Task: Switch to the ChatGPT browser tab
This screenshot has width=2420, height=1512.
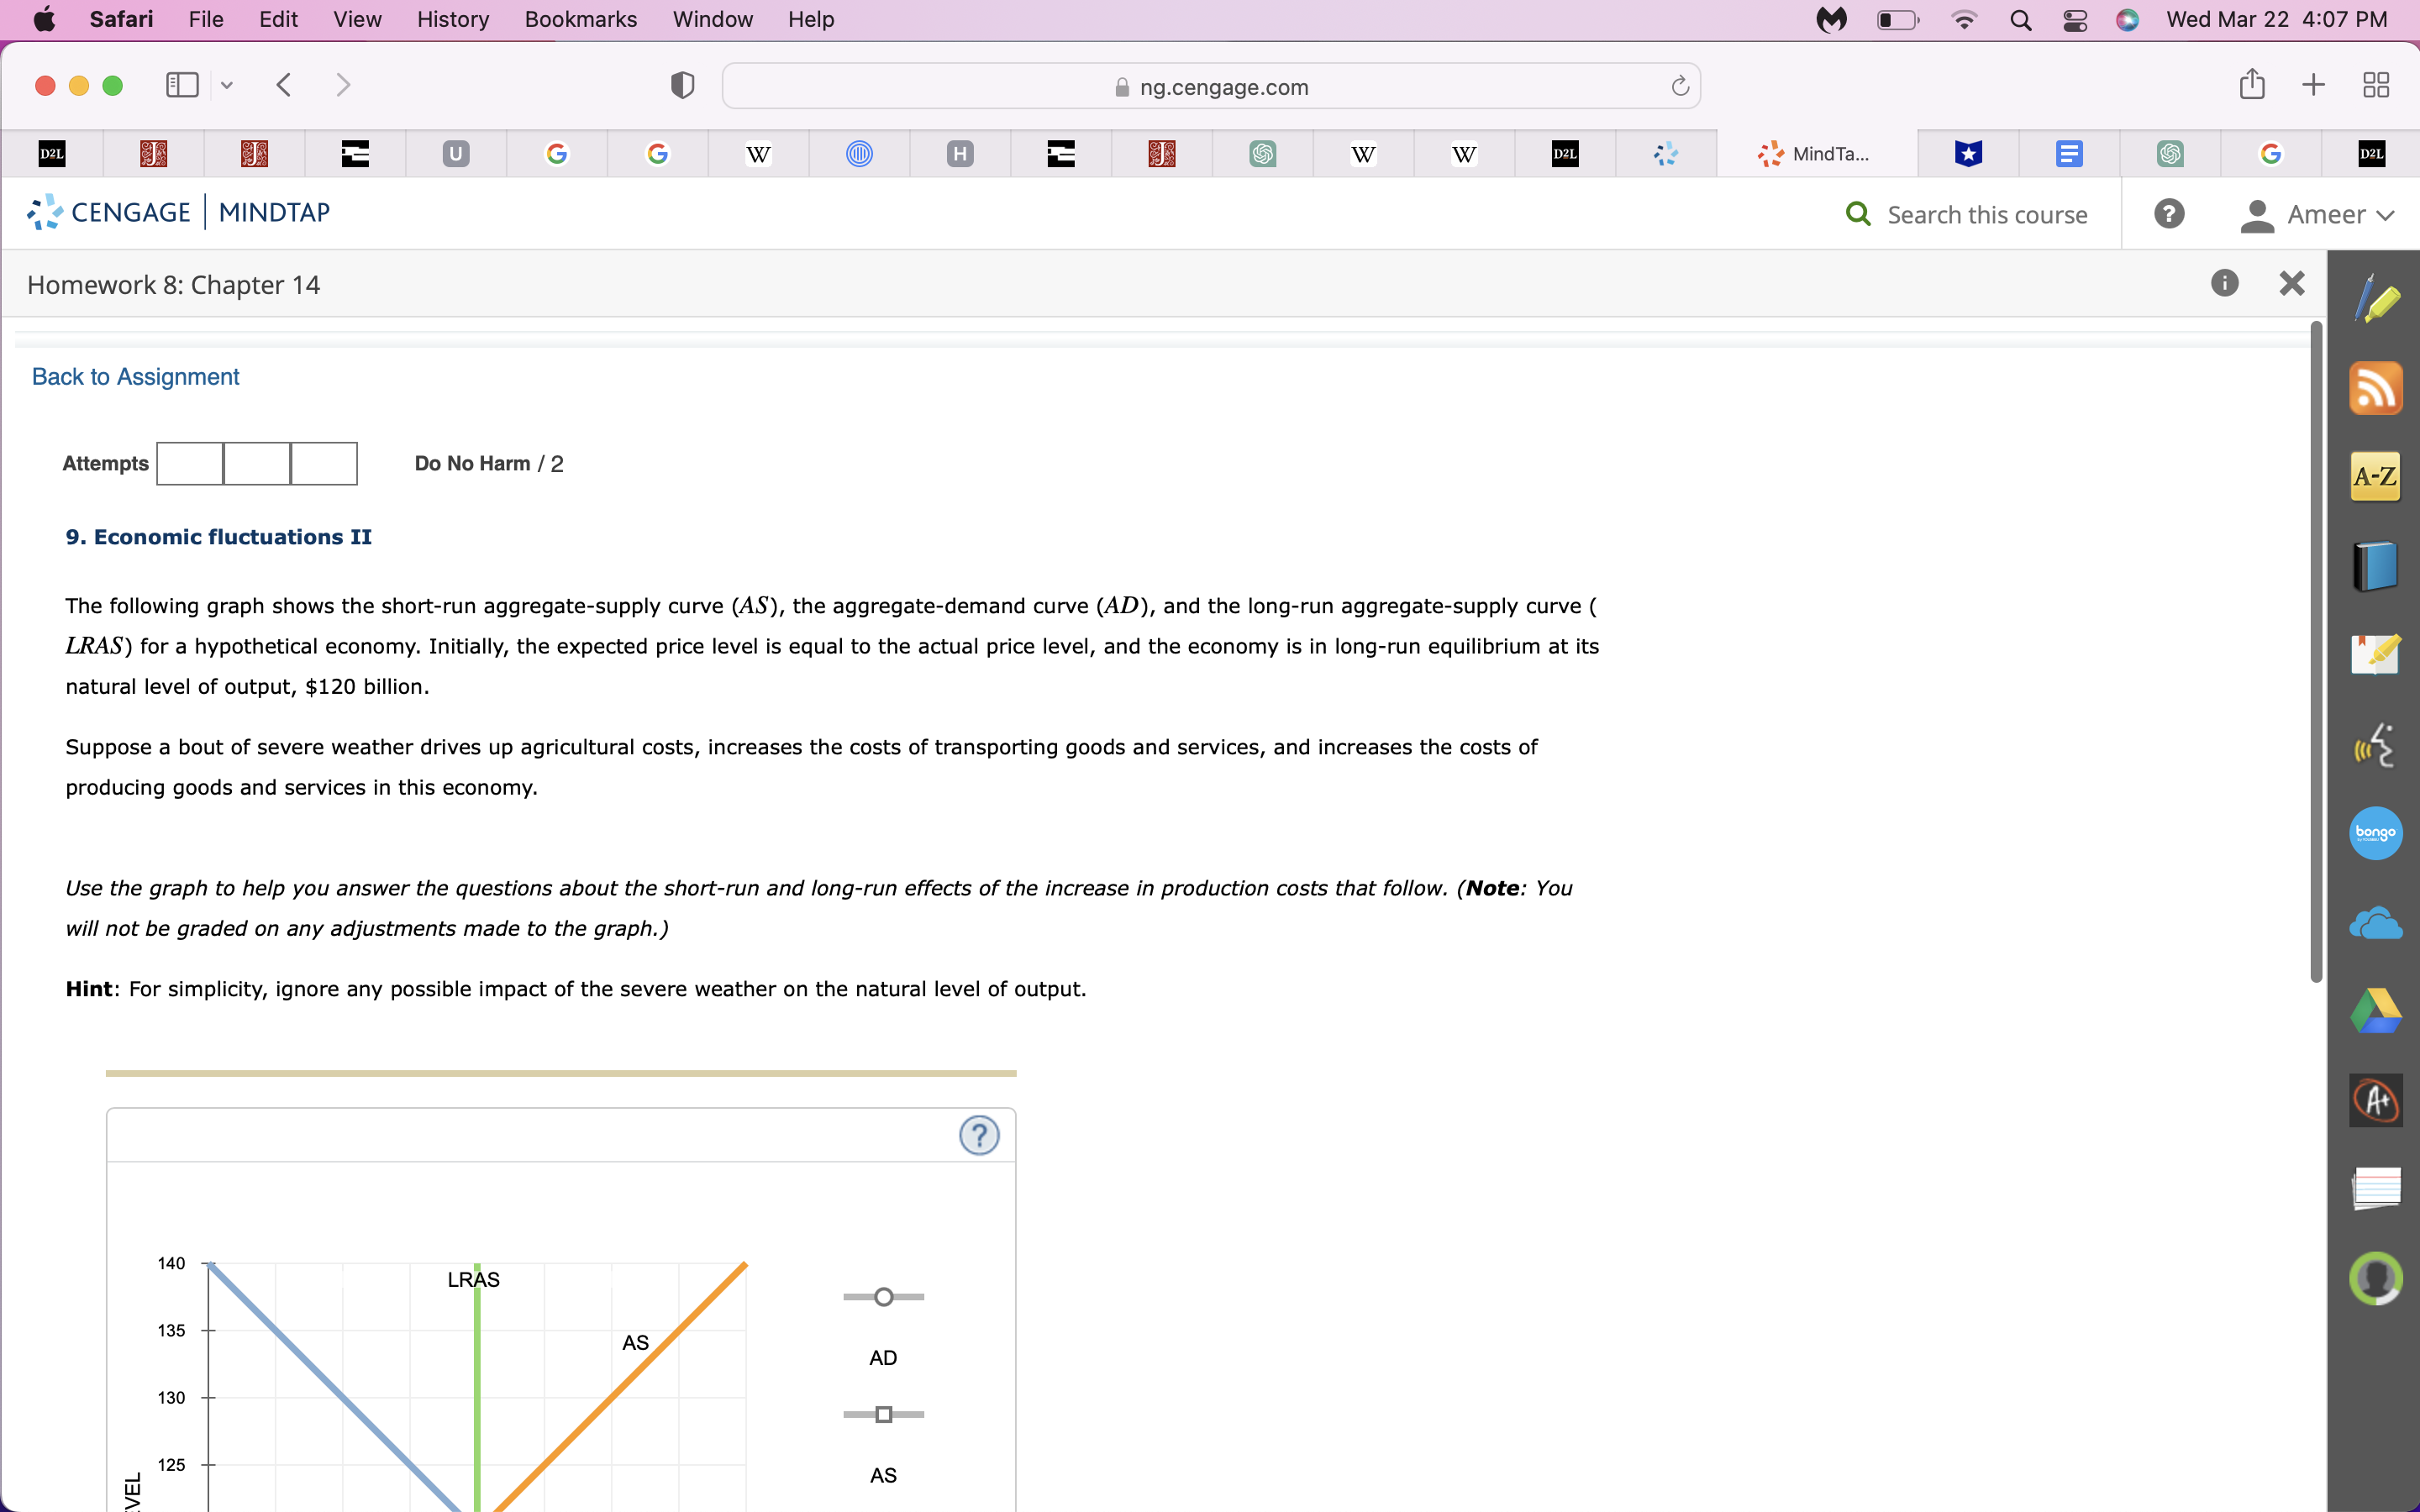Action: pyautogui.click(x=1262, y=154)
